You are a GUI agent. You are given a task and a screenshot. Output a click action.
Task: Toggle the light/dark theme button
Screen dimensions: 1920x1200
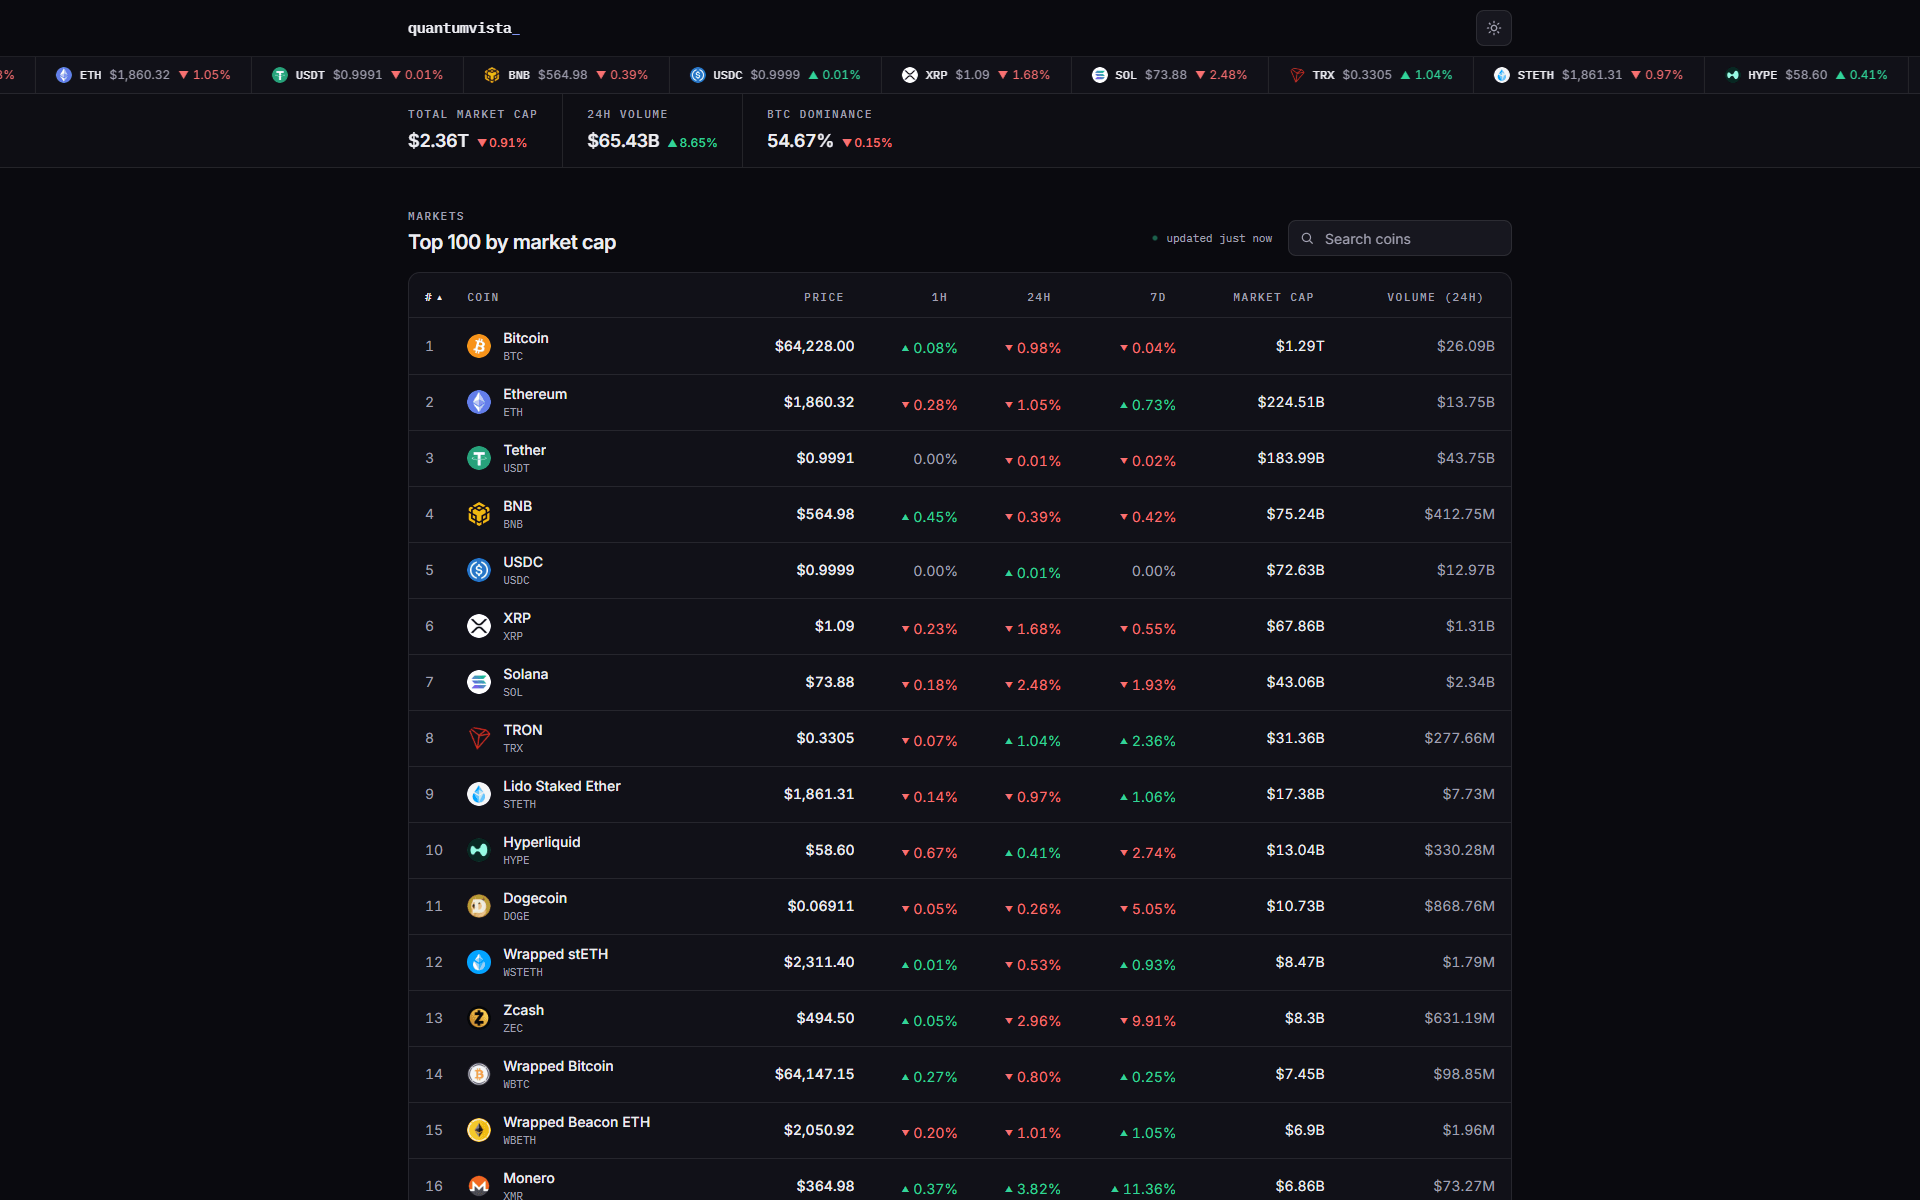coord(1493,28)
